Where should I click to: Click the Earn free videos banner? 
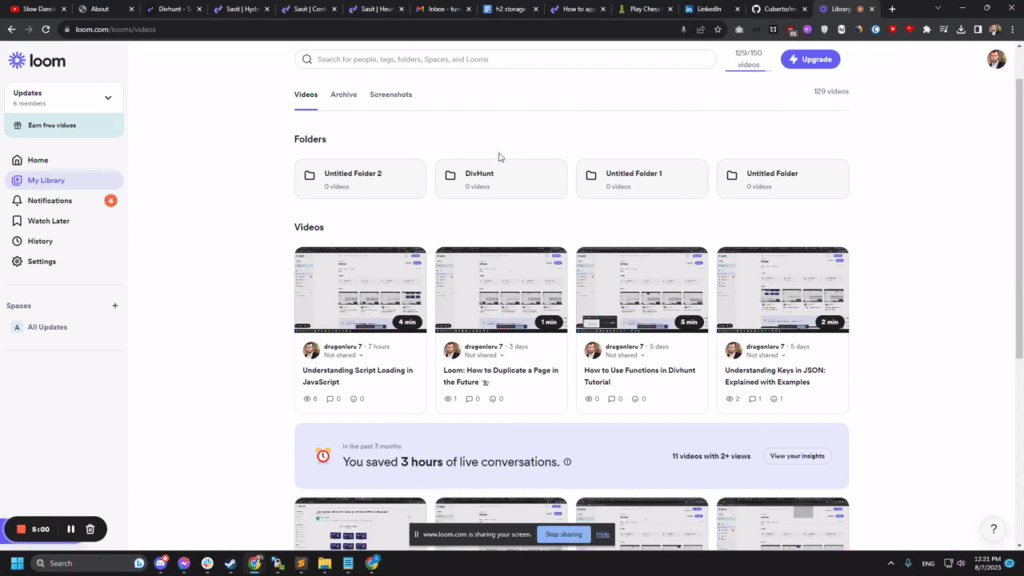pyautogui.click(x=63, y=125)
